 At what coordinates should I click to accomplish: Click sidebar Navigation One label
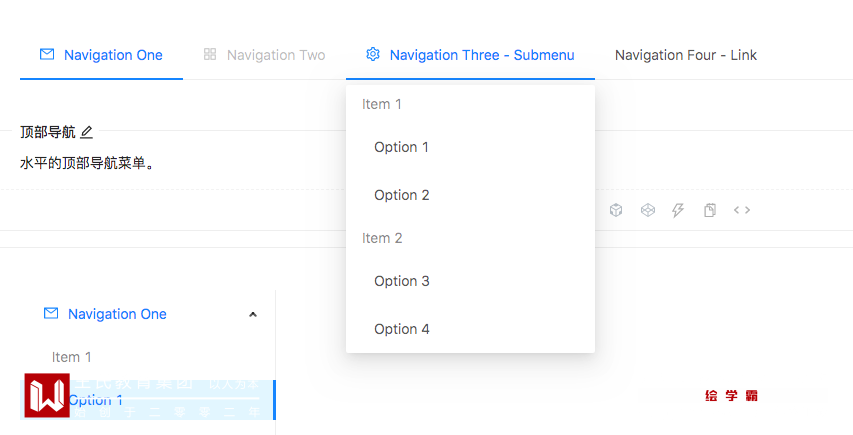(x=117, y=314)
